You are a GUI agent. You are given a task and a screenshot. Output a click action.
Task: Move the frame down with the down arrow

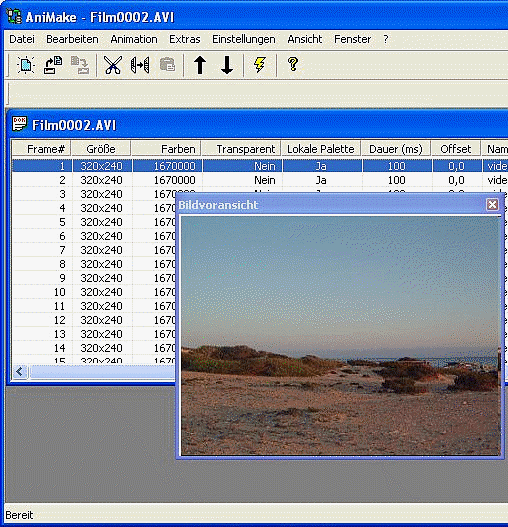click(227, 65)
